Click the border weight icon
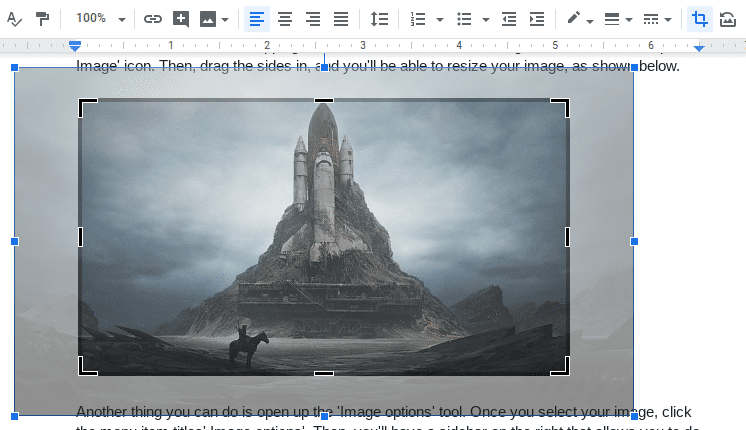This screenshot has width=746, height=430. tap(611, 19)
